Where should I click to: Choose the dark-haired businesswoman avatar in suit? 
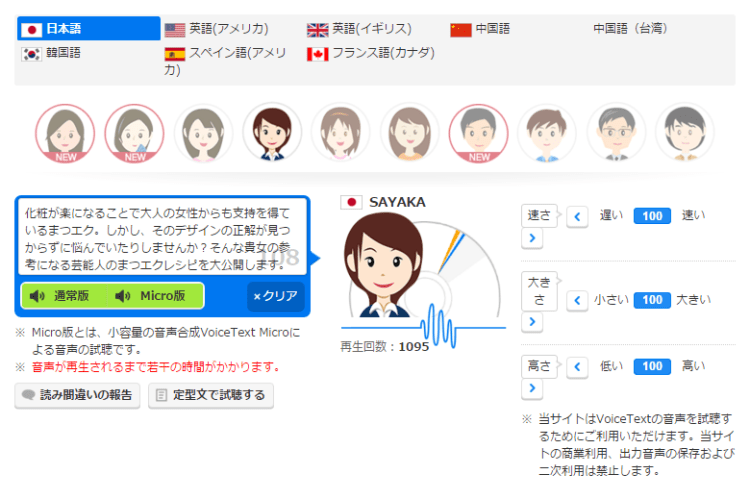(272, 133)
